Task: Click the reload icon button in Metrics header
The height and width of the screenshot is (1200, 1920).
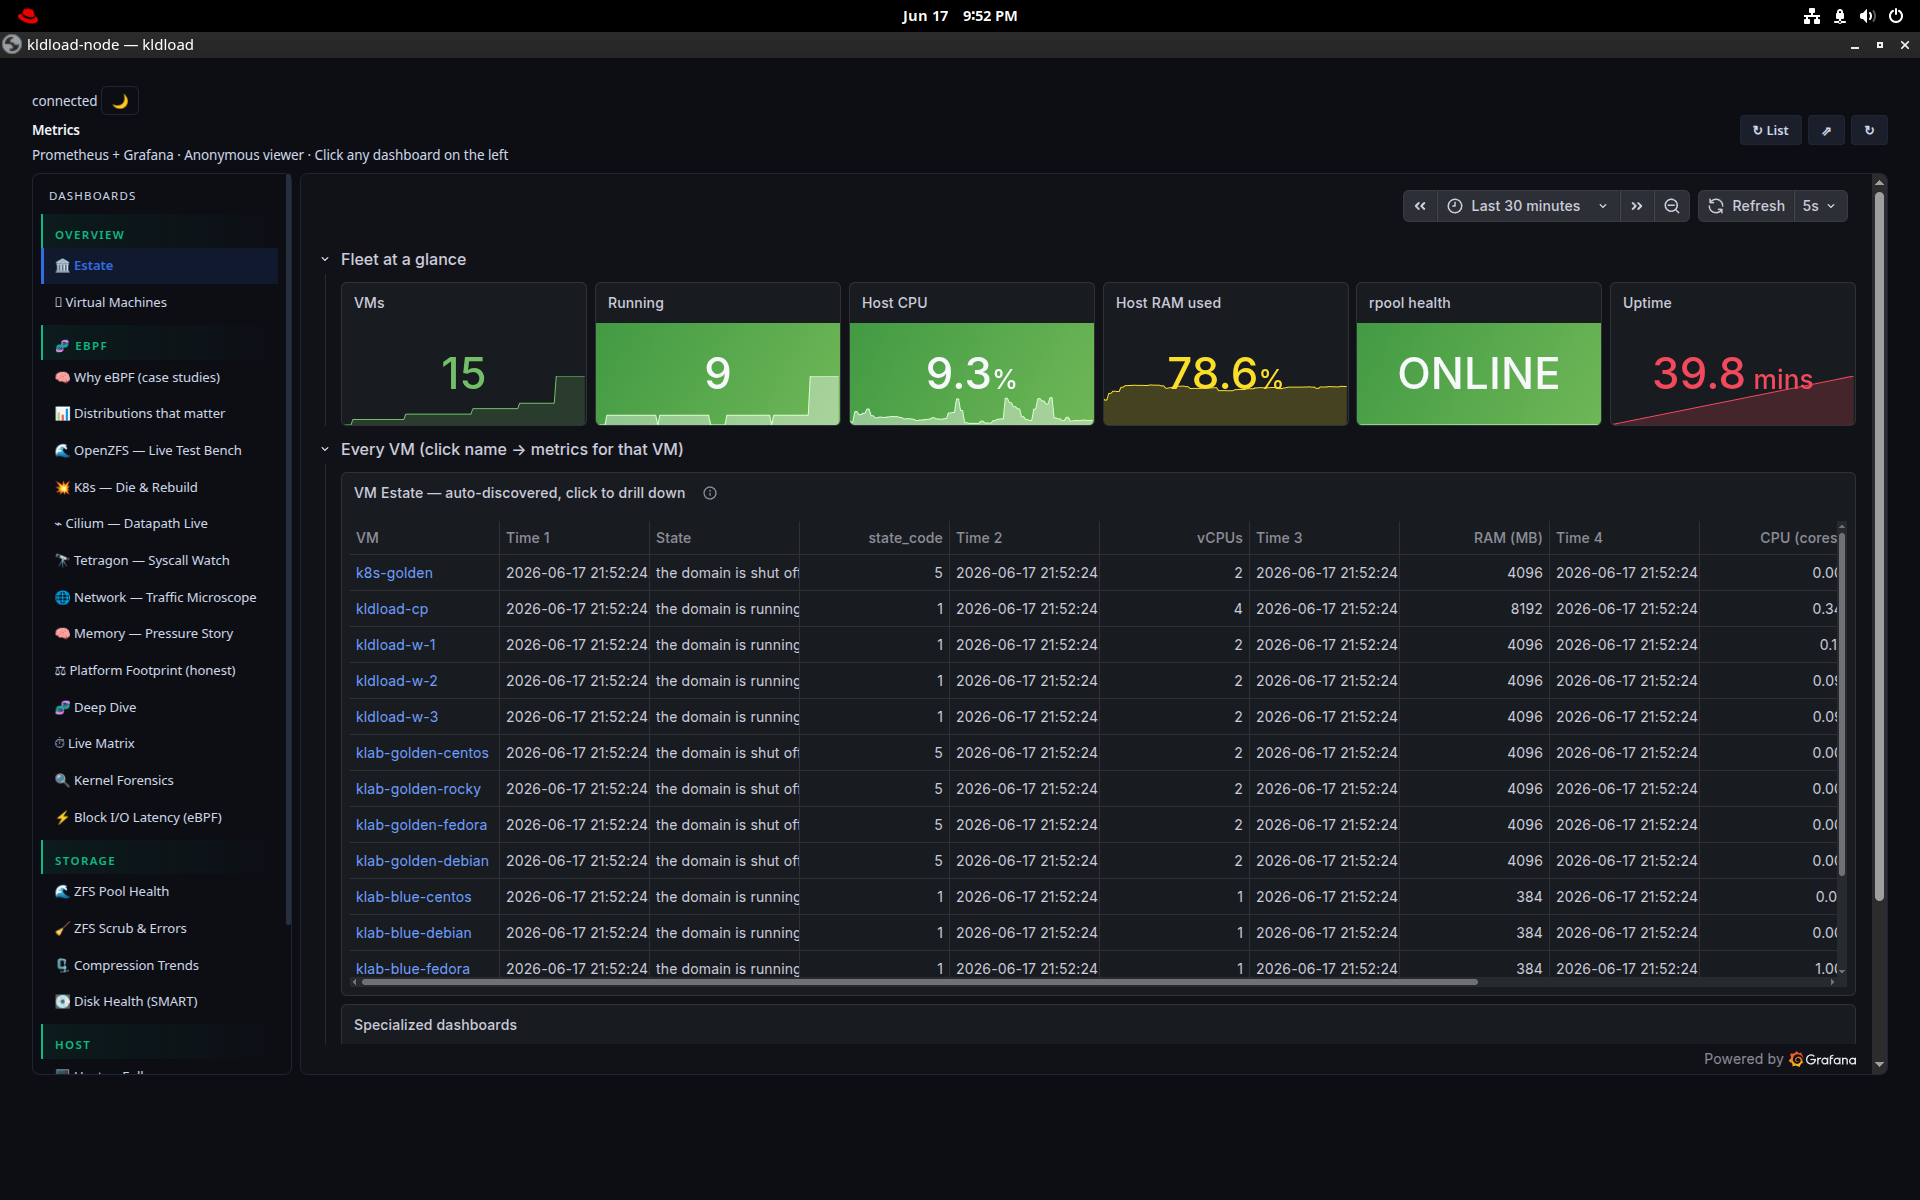Action: pyautogui.click(x=1869, y=131)
